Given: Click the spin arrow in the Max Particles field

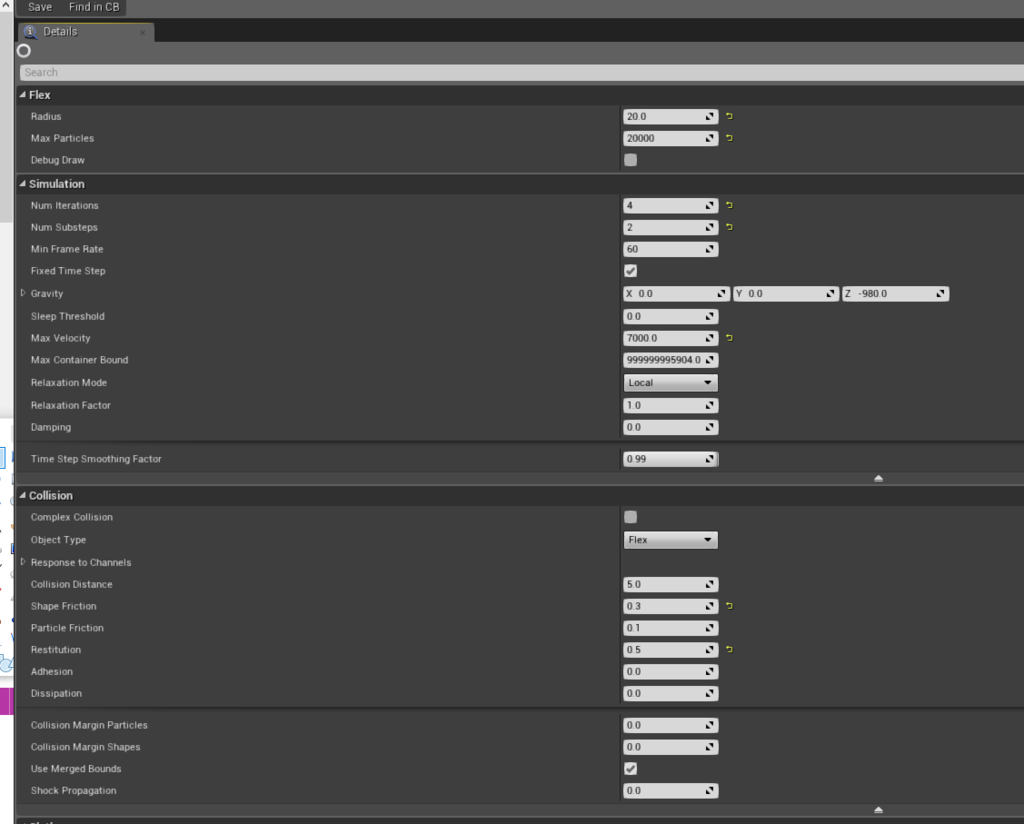Looking at the screenshot, I should (x=710, y=138).
